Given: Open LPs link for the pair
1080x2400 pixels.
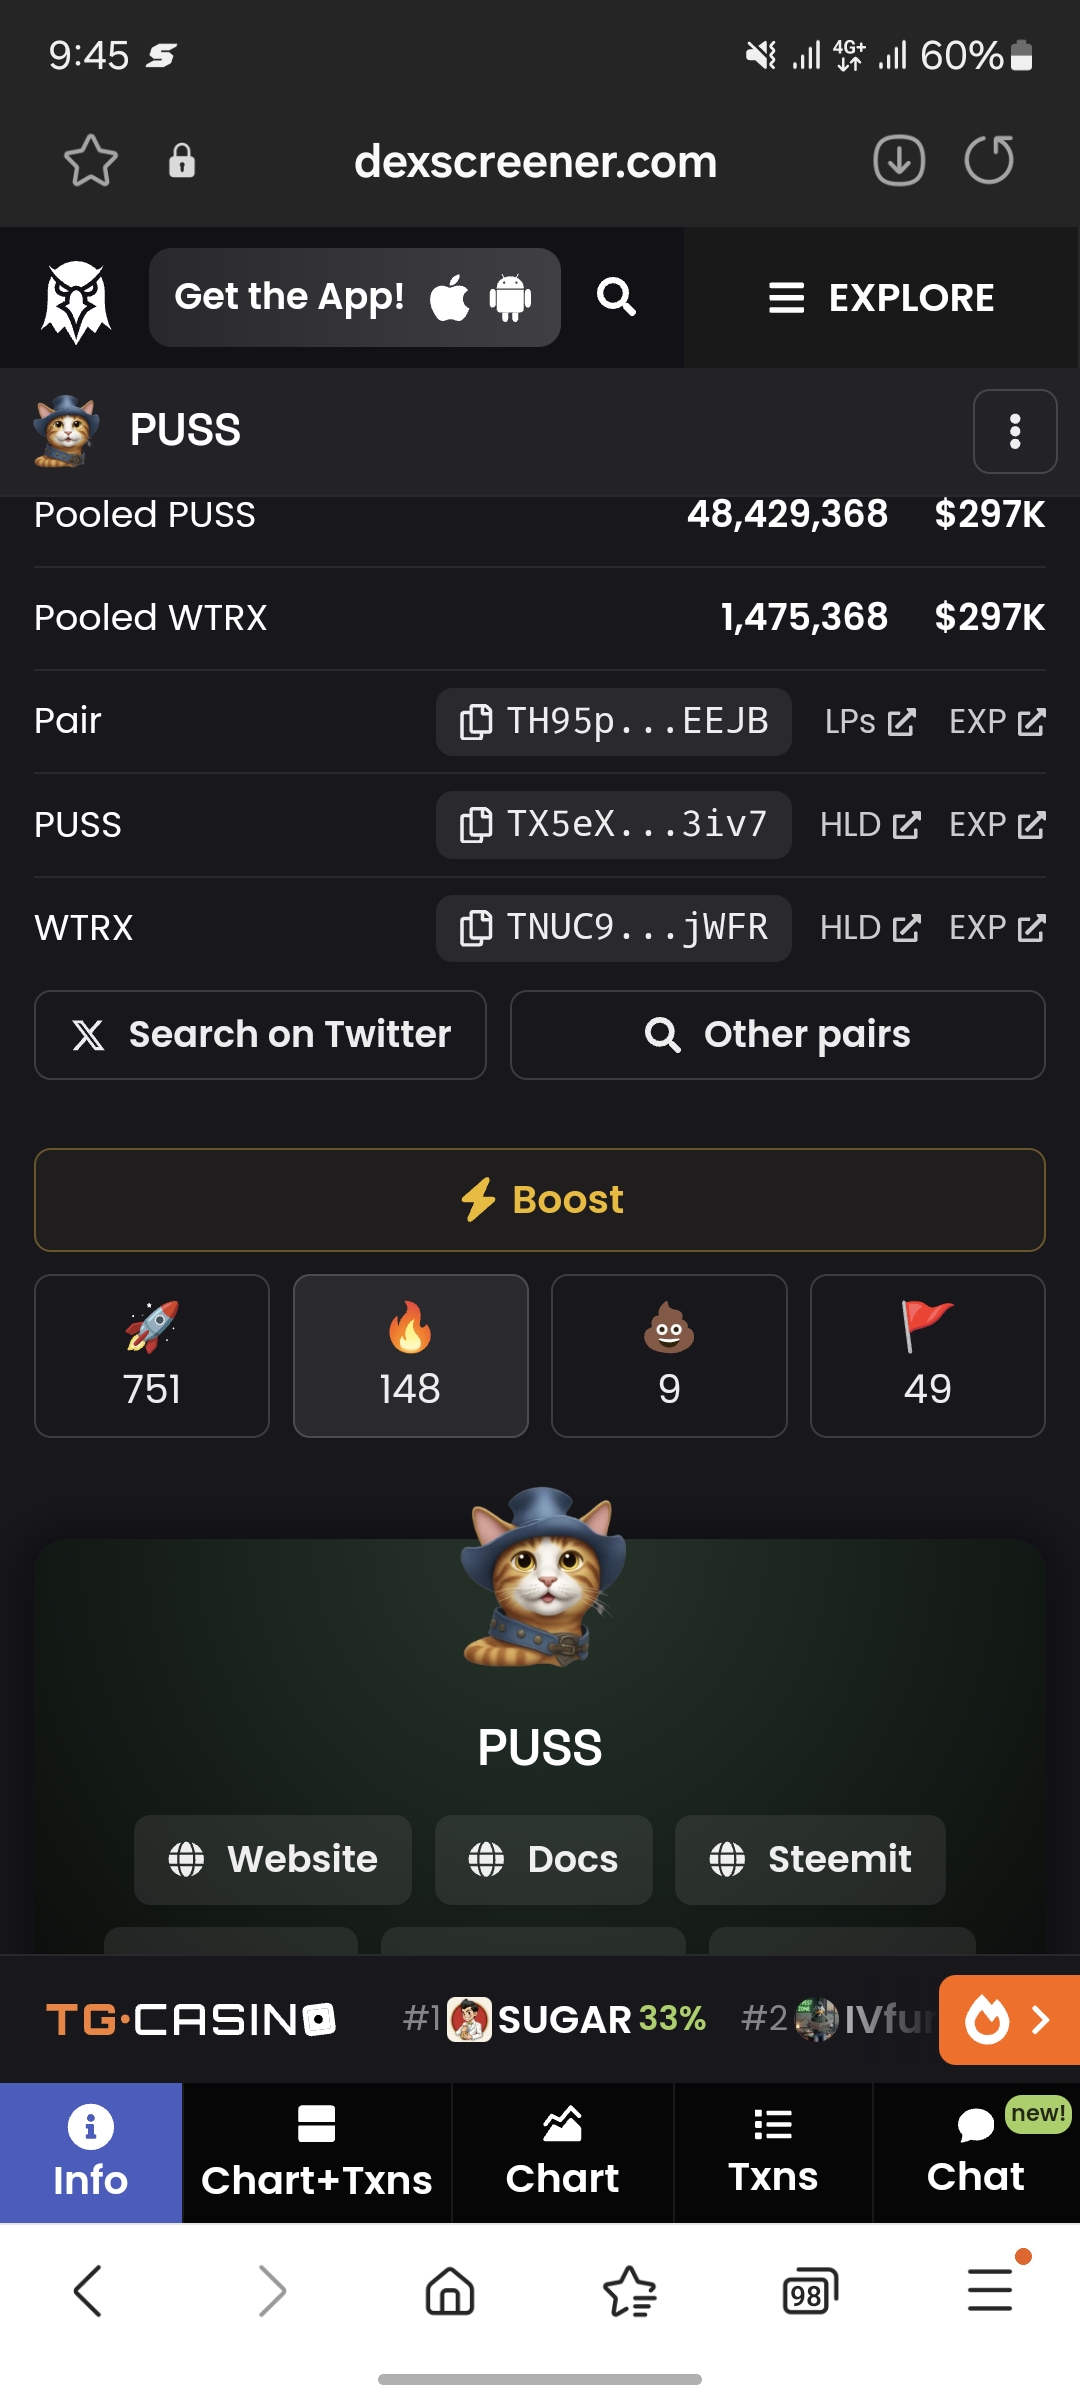Looking at the screenshot, I should pos(870,722).
